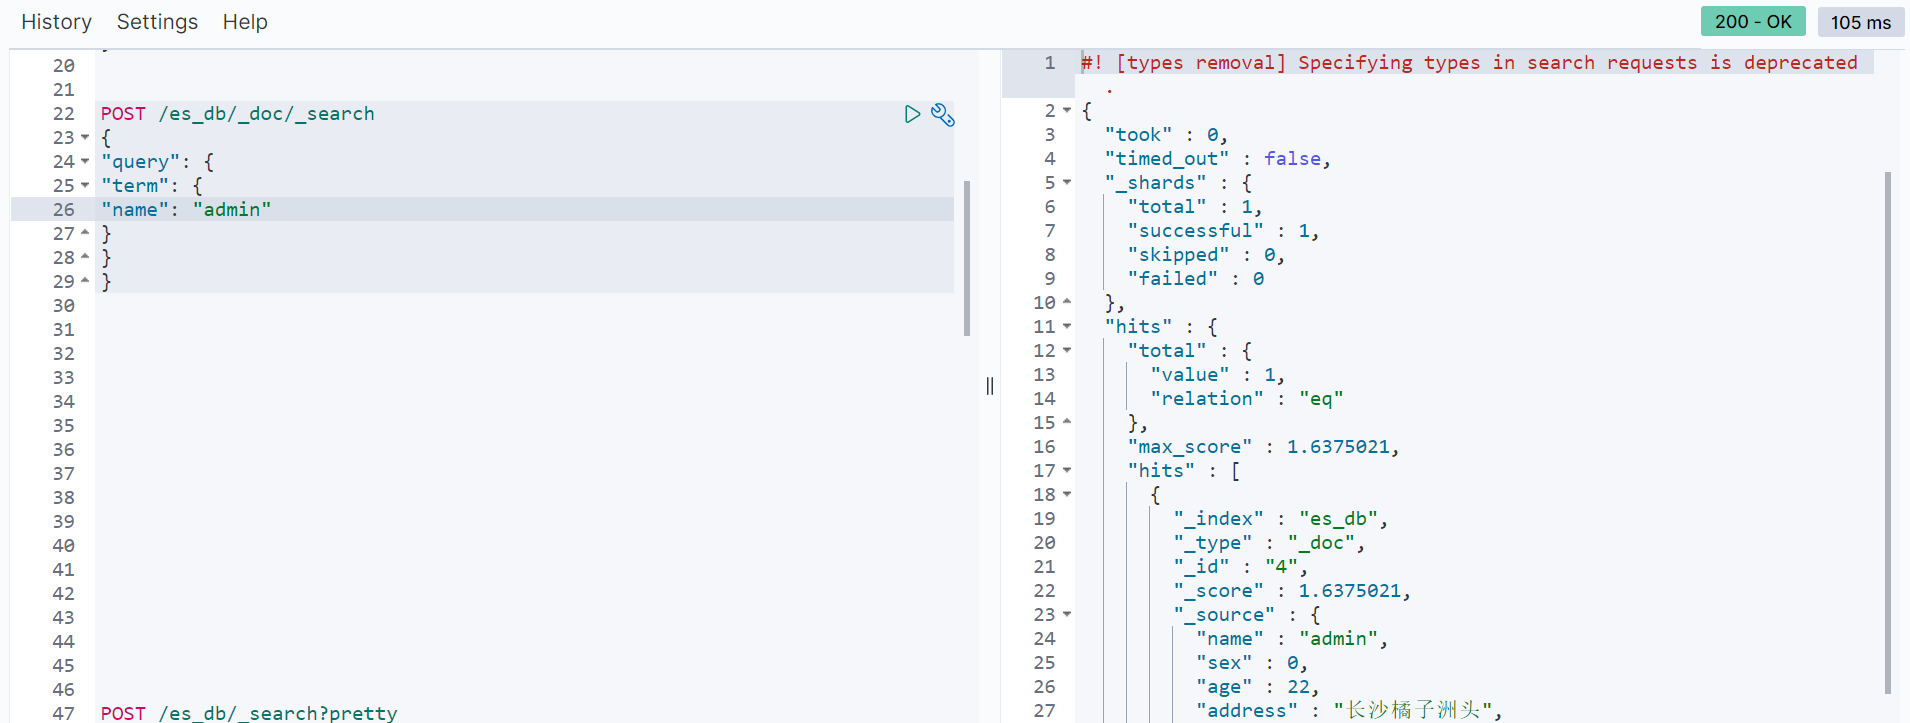The width and height of the screenshot is (1910, 723).
Task: Click the "relation" : "eq" line
Action: (1246, 399)
